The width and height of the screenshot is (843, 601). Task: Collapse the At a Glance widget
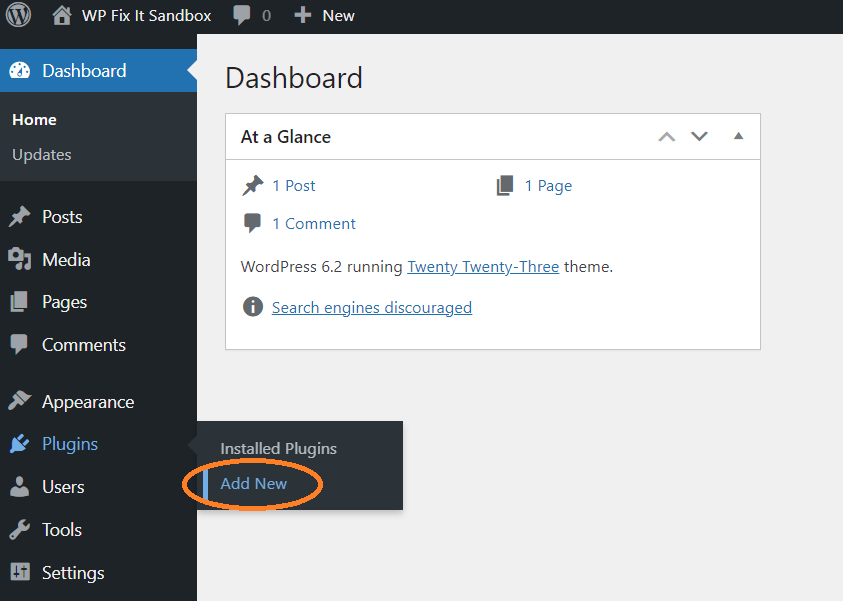738,136
